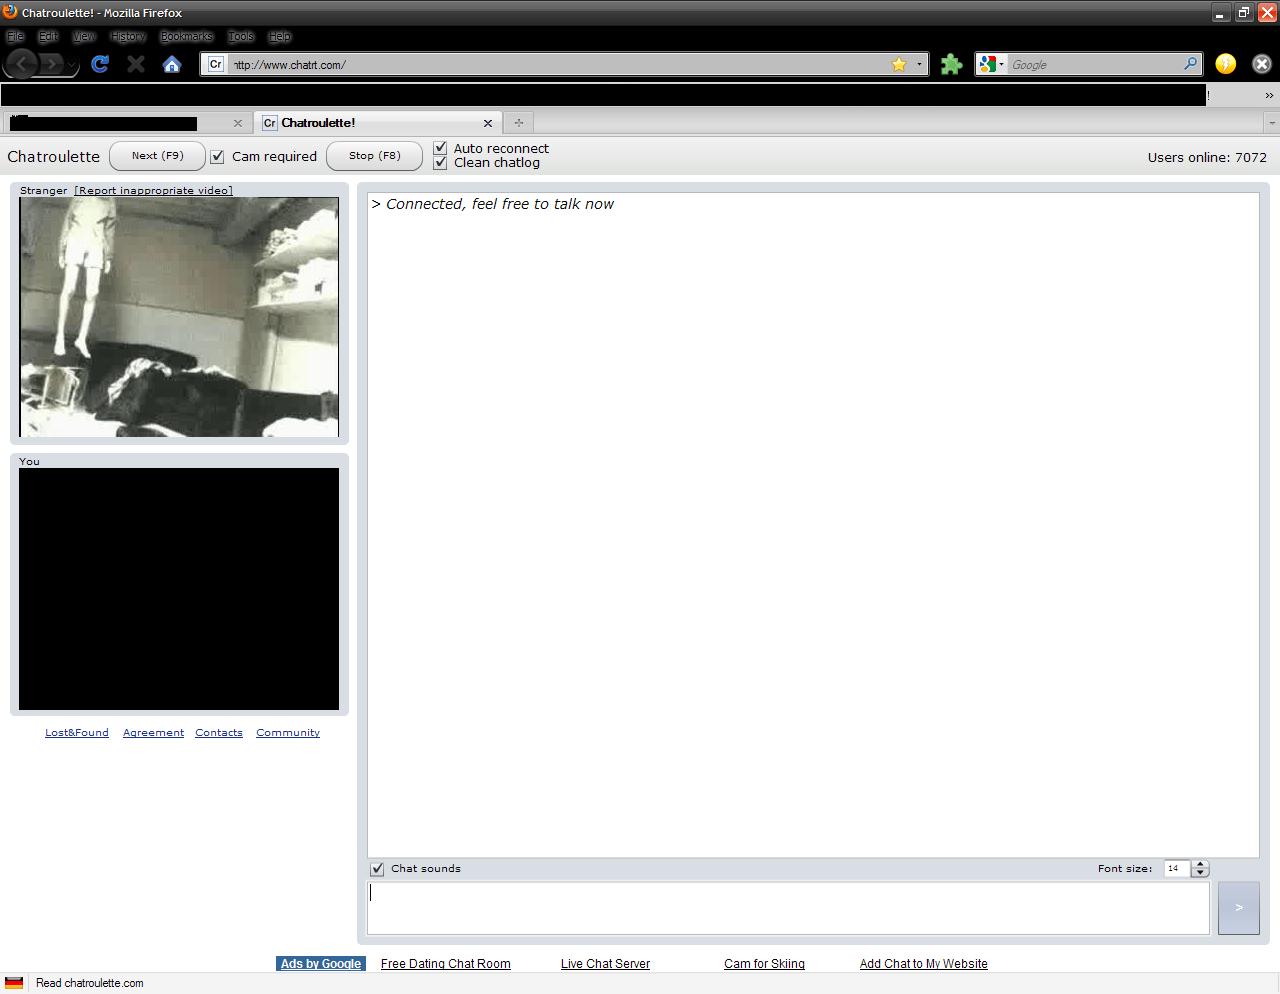Viewport: 1280px width, 994px height.
Task: Open the Live Chat Server ad link
Action: 605,964
